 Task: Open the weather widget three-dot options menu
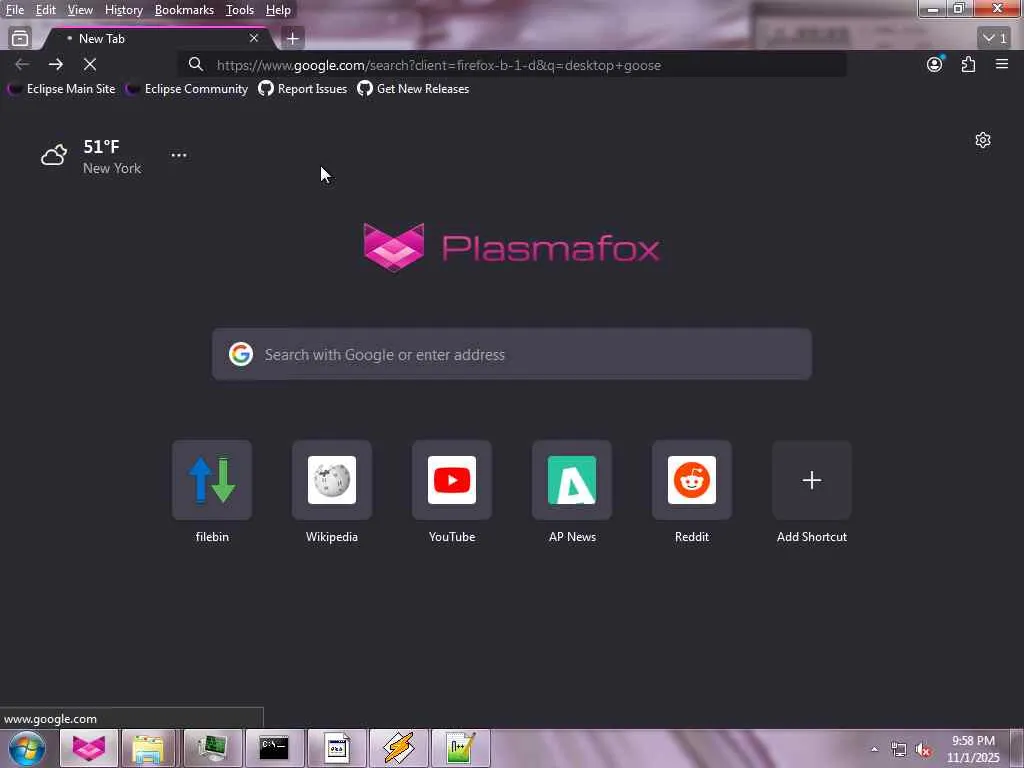tap(179, 155)
